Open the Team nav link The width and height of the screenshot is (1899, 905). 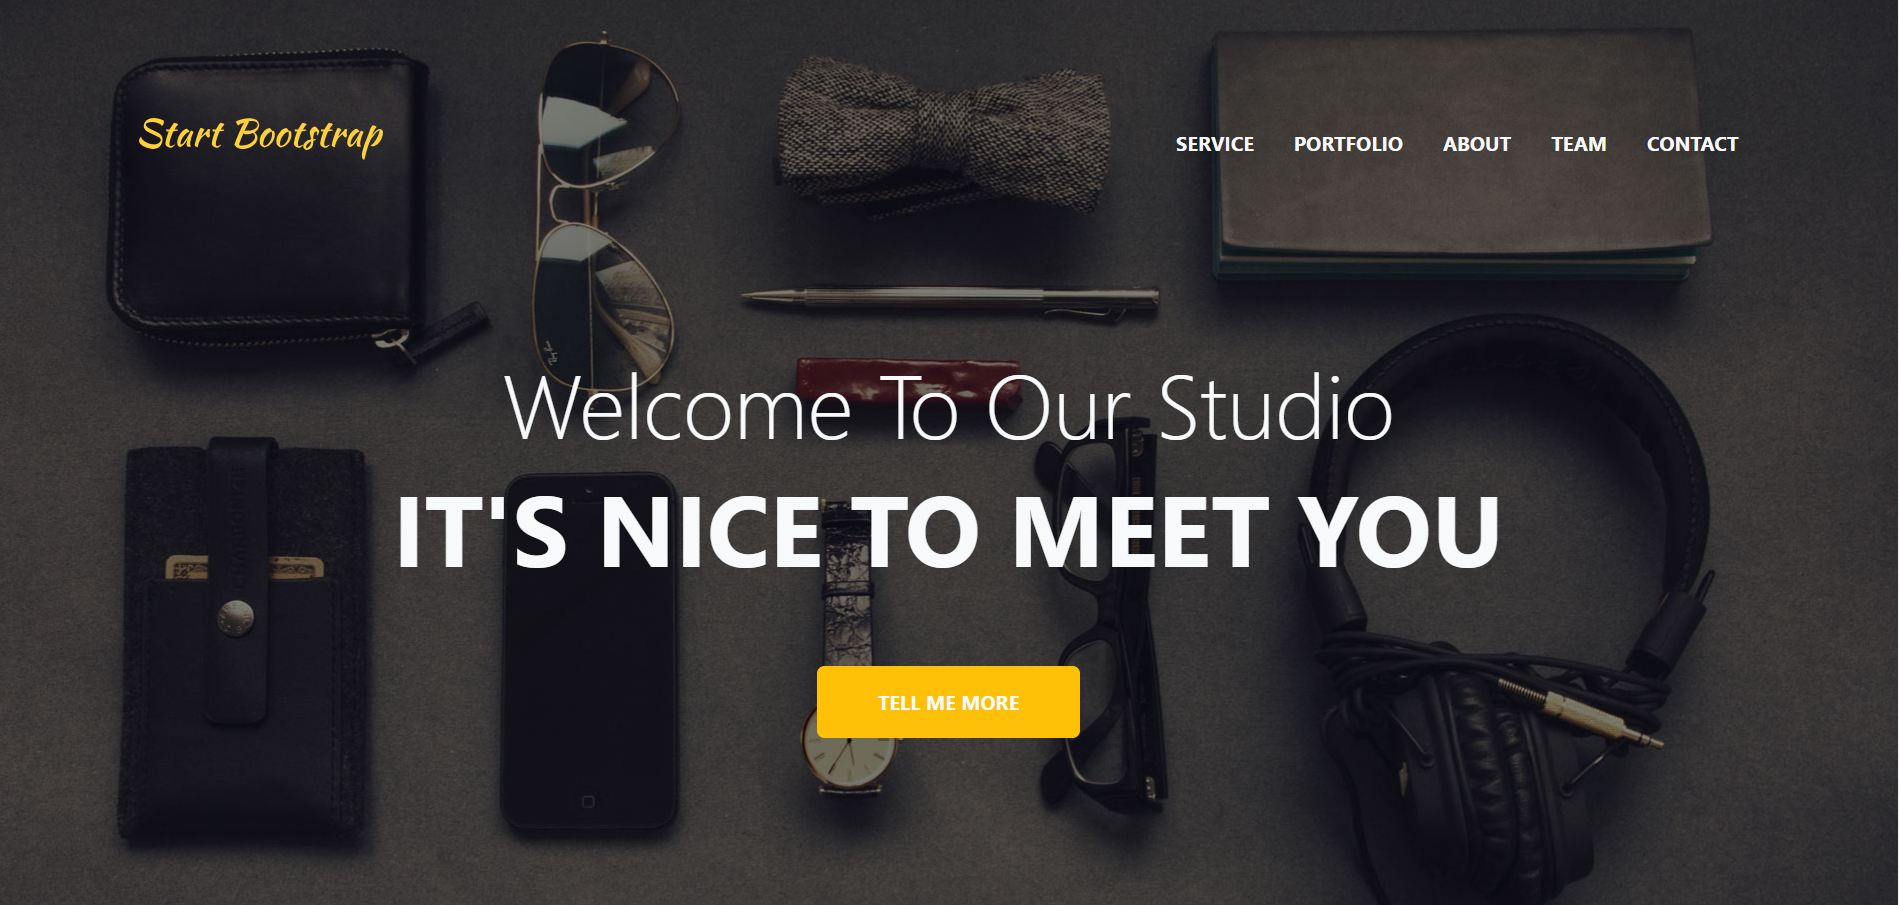pos(1578,144)
